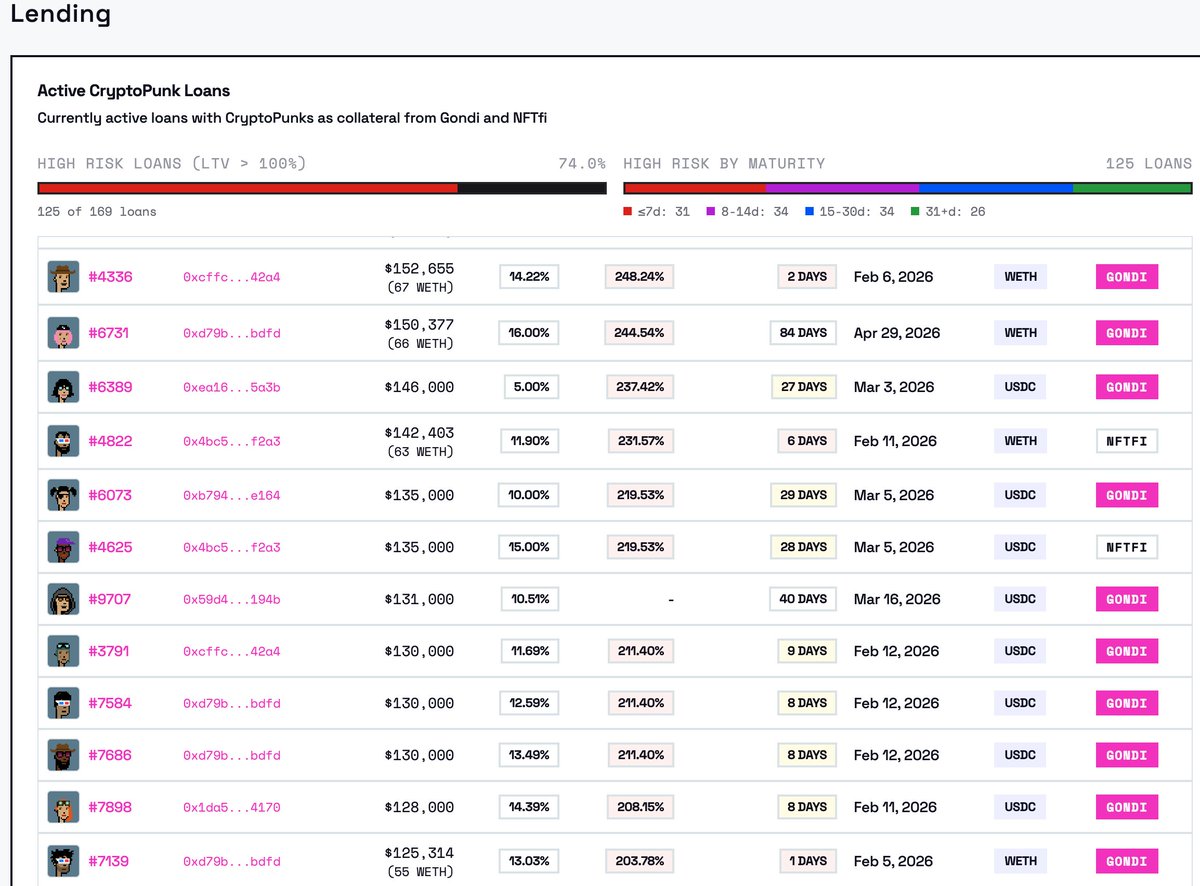Image resolution: width=1200 pixels, height=886 pixels.
Task: Click the GONDI badge in #4336 row
Action: point(1127,277)
